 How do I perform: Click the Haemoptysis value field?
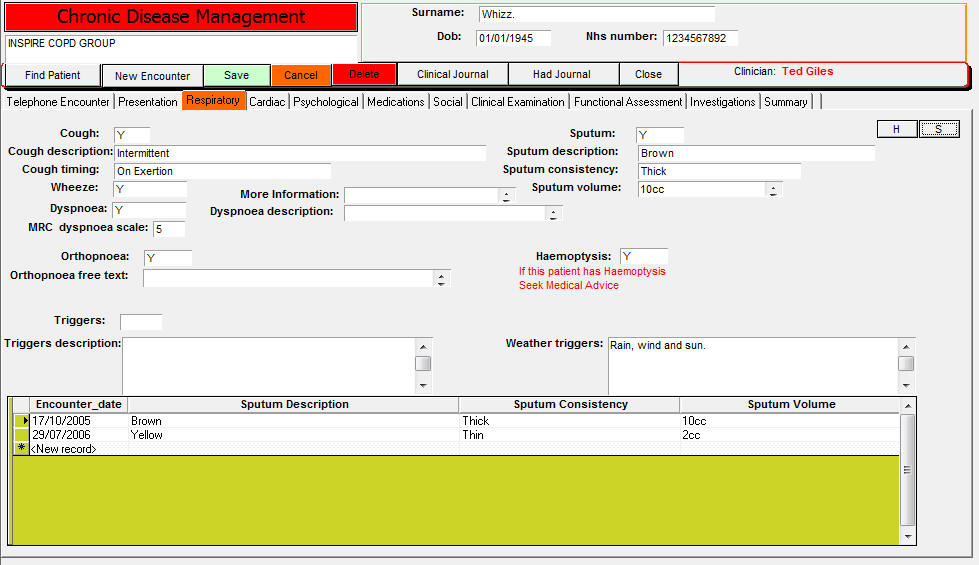tap(643, 257)
